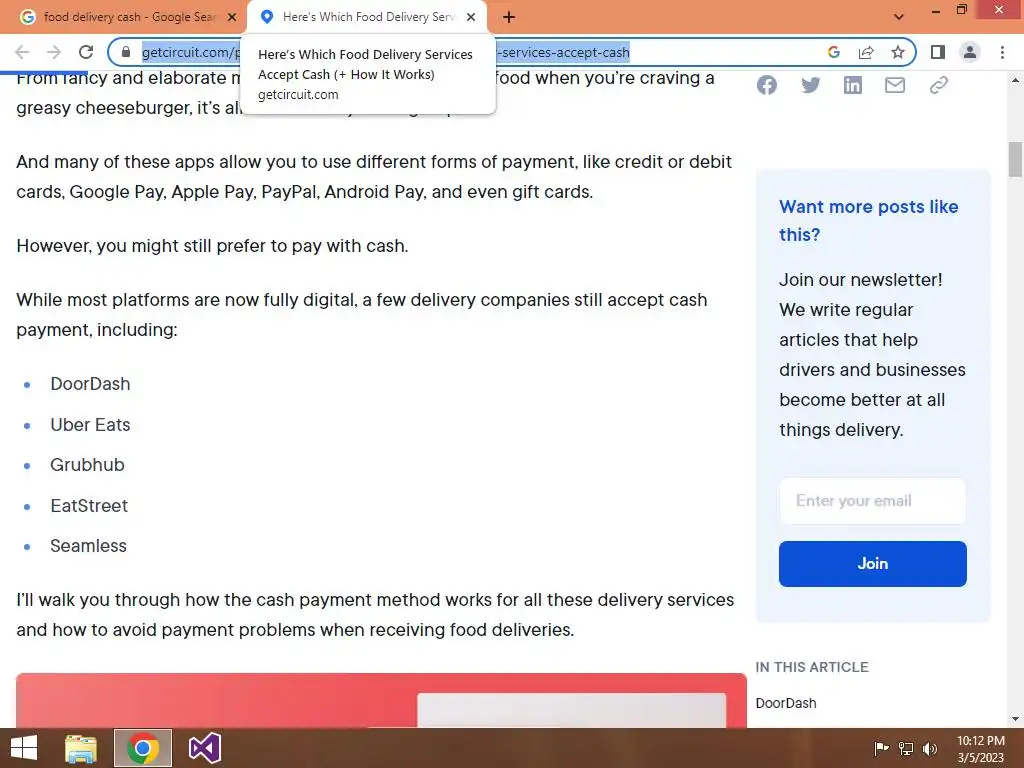Go back to previous page arrow
The image size is (1024, 768).
tap(22, 52)
